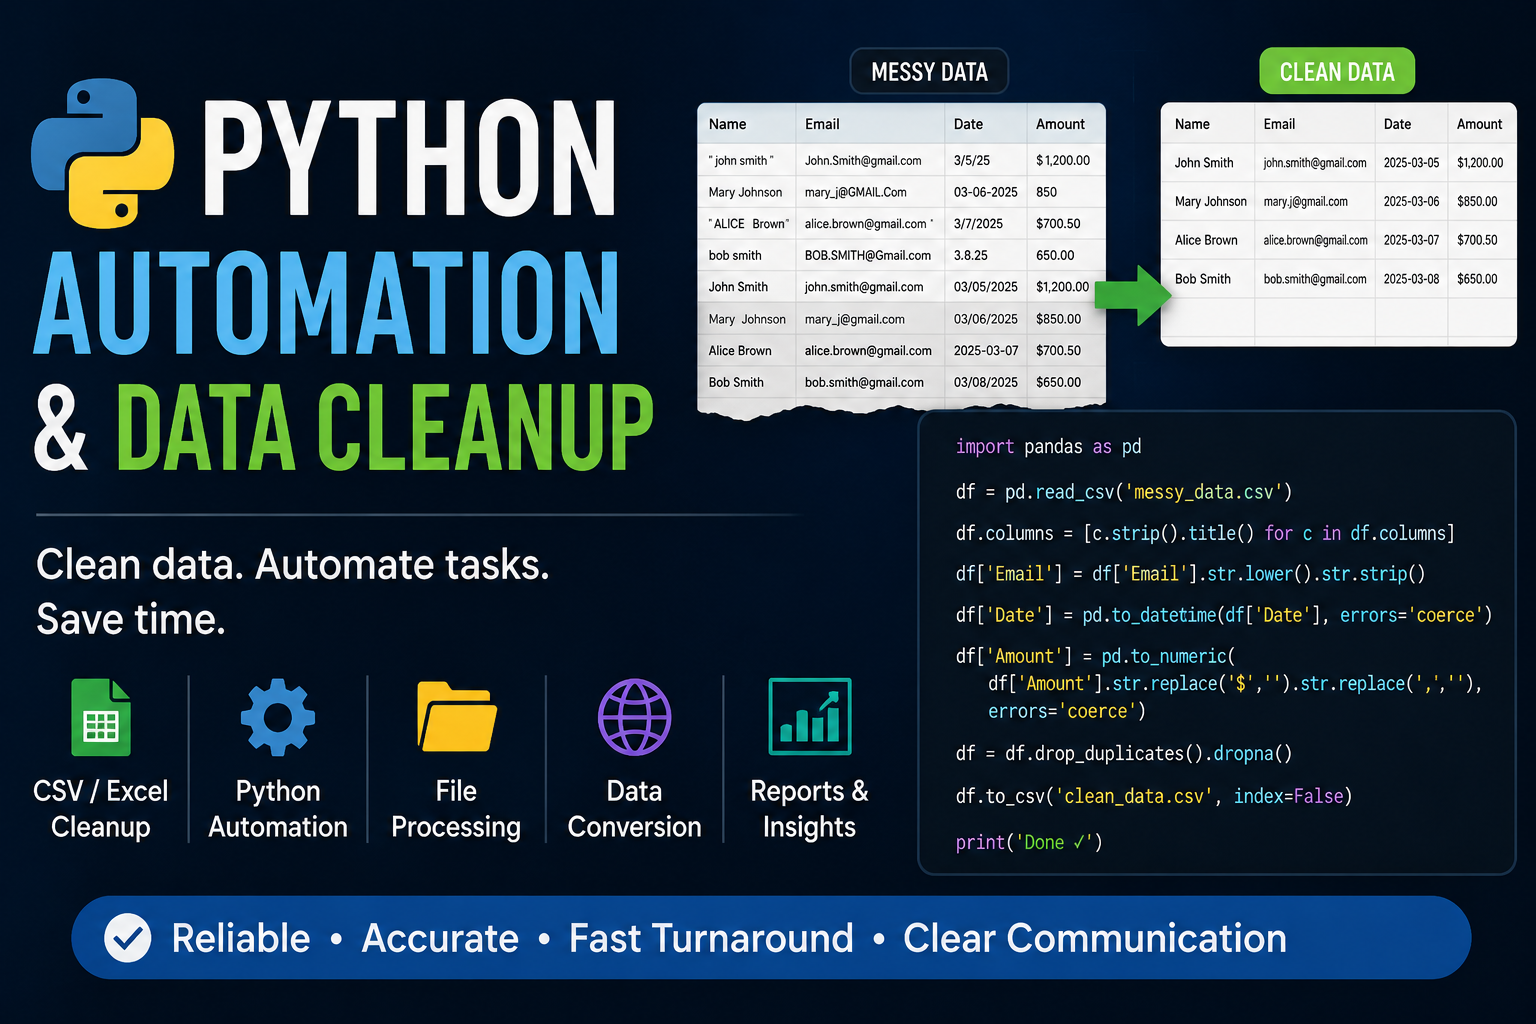Screen dimensions: 1536x1024
Task: Select the '3.8.25' date cell
Action: click(x=970, y=255)
